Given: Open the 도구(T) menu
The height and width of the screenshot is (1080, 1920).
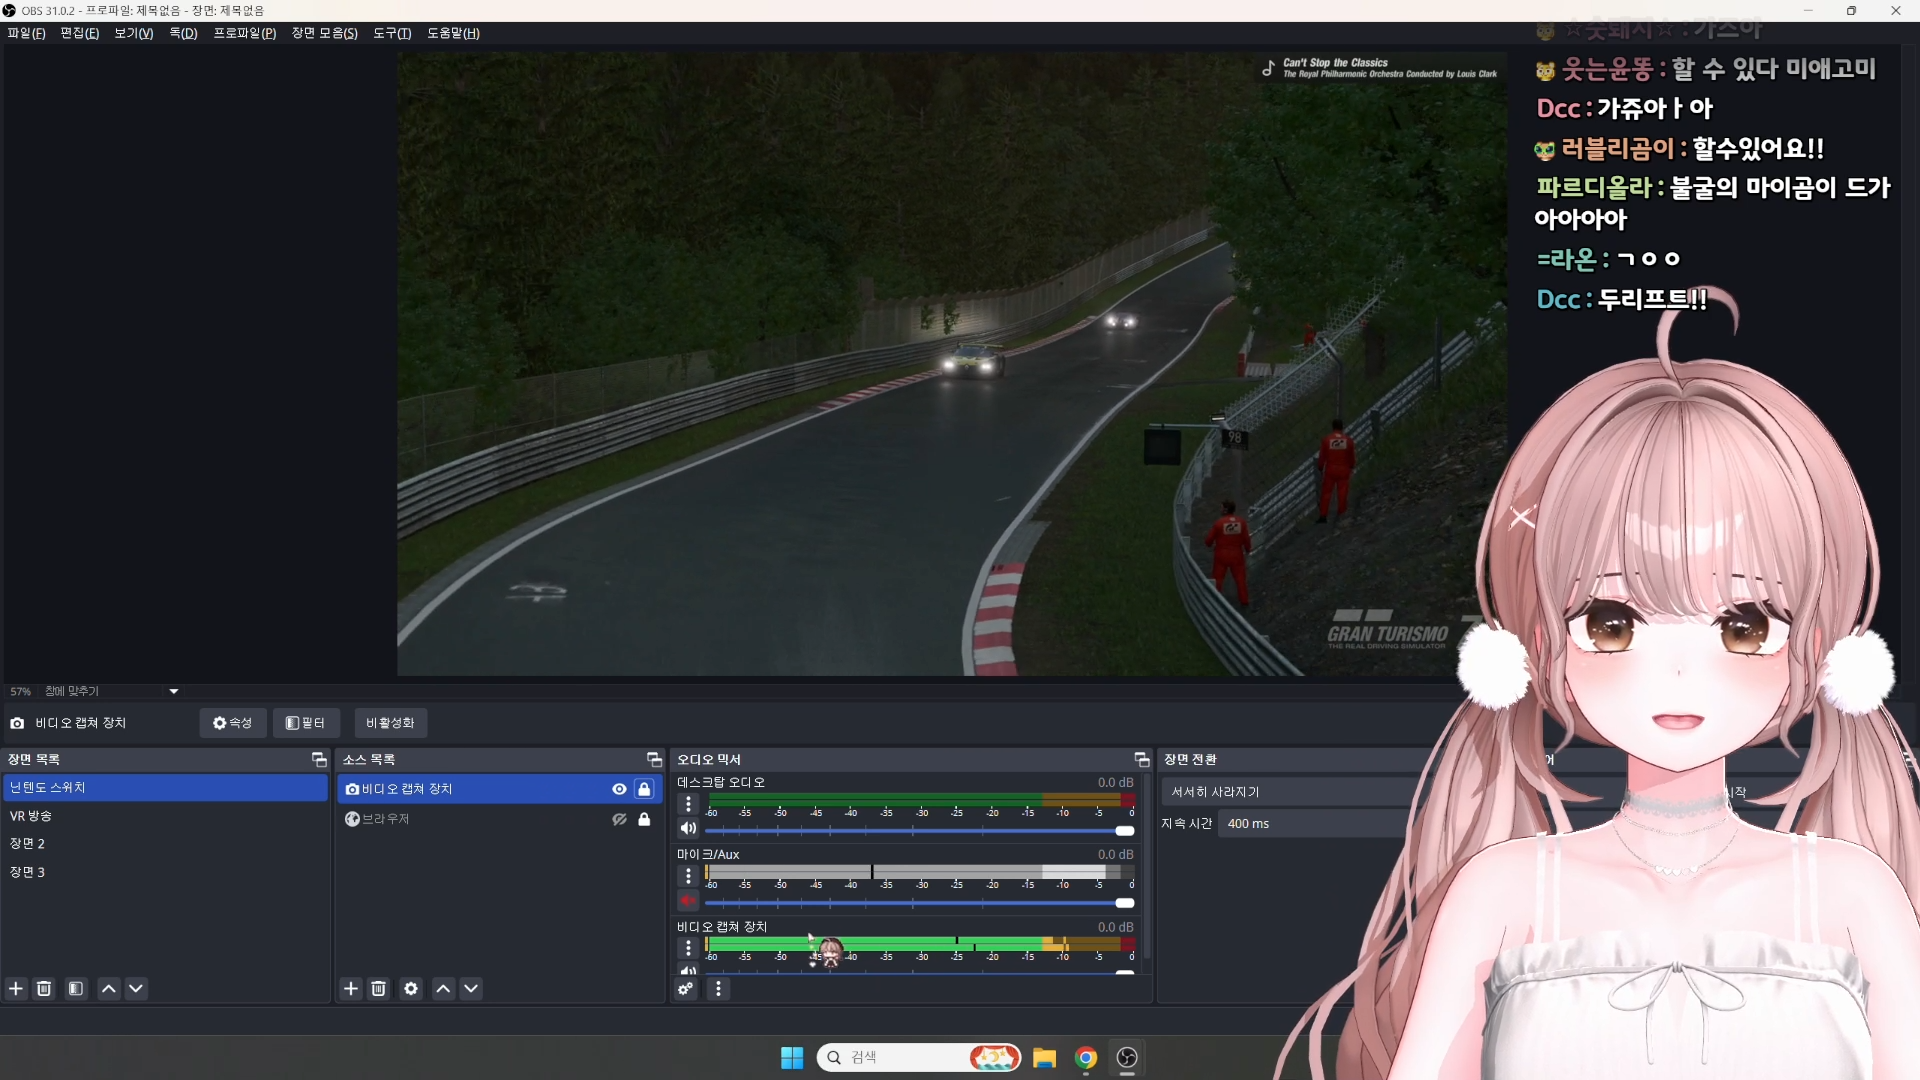Looking at the screenshot, I should click(x=392, y=33).
